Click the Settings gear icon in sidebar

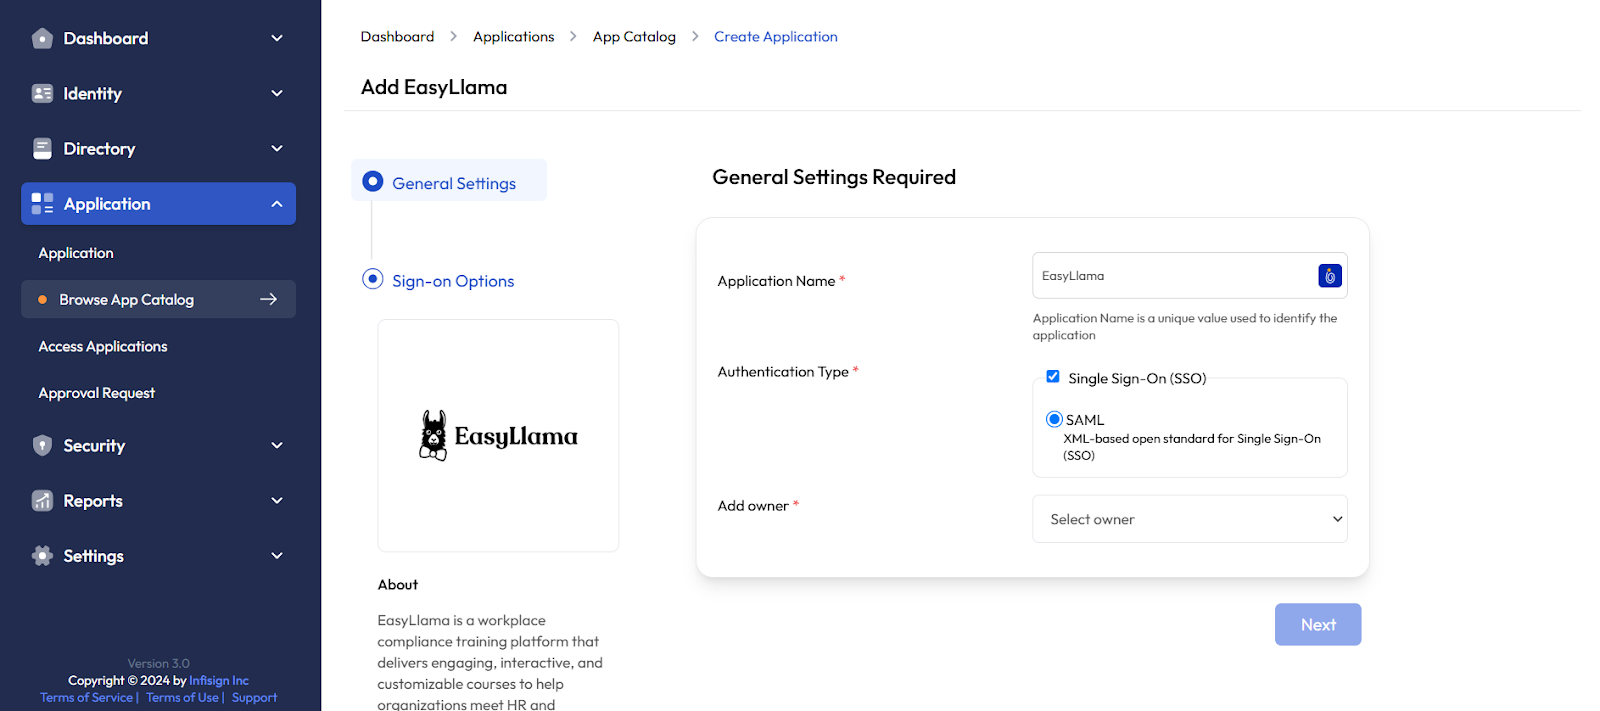(x=42, y=556)
